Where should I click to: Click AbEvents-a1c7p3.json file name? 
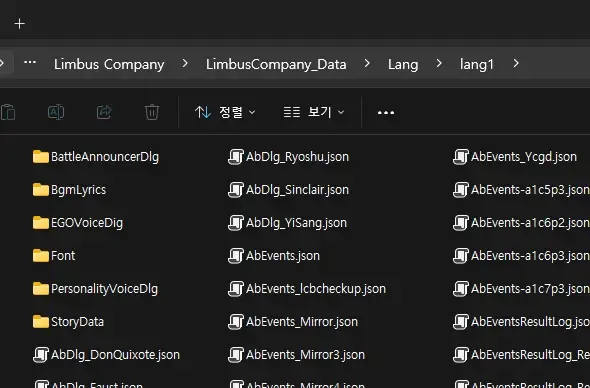[530, 289]
